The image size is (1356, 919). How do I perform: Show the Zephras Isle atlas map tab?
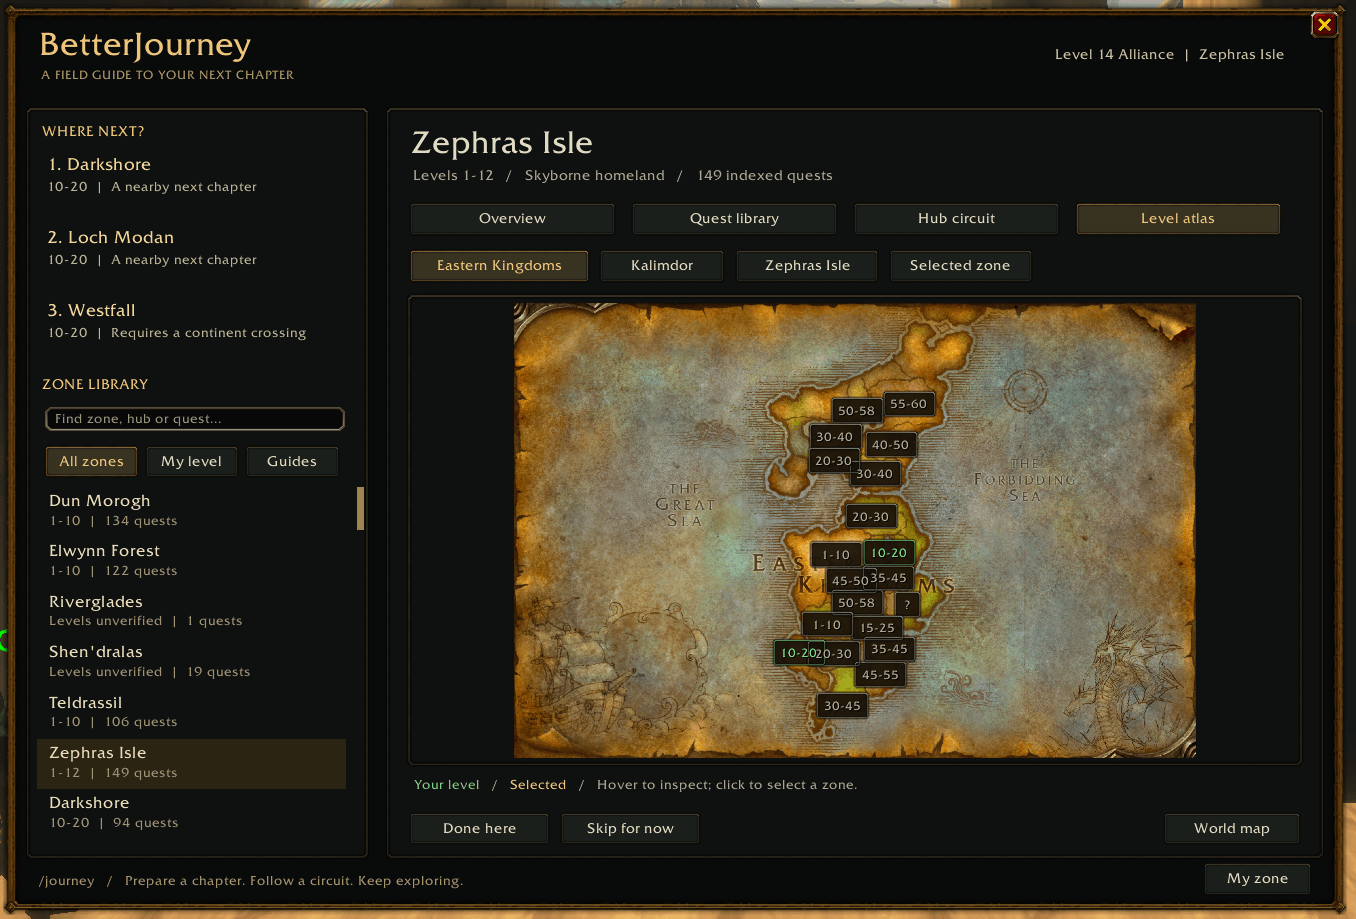point(807,266)
